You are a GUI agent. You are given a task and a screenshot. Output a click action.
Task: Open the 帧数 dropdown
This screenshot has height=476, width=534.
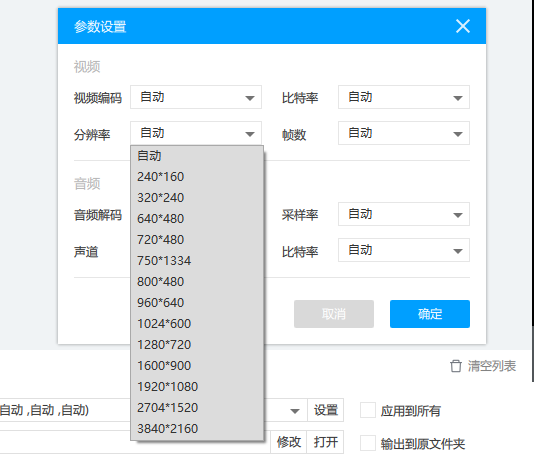point(404,133)
